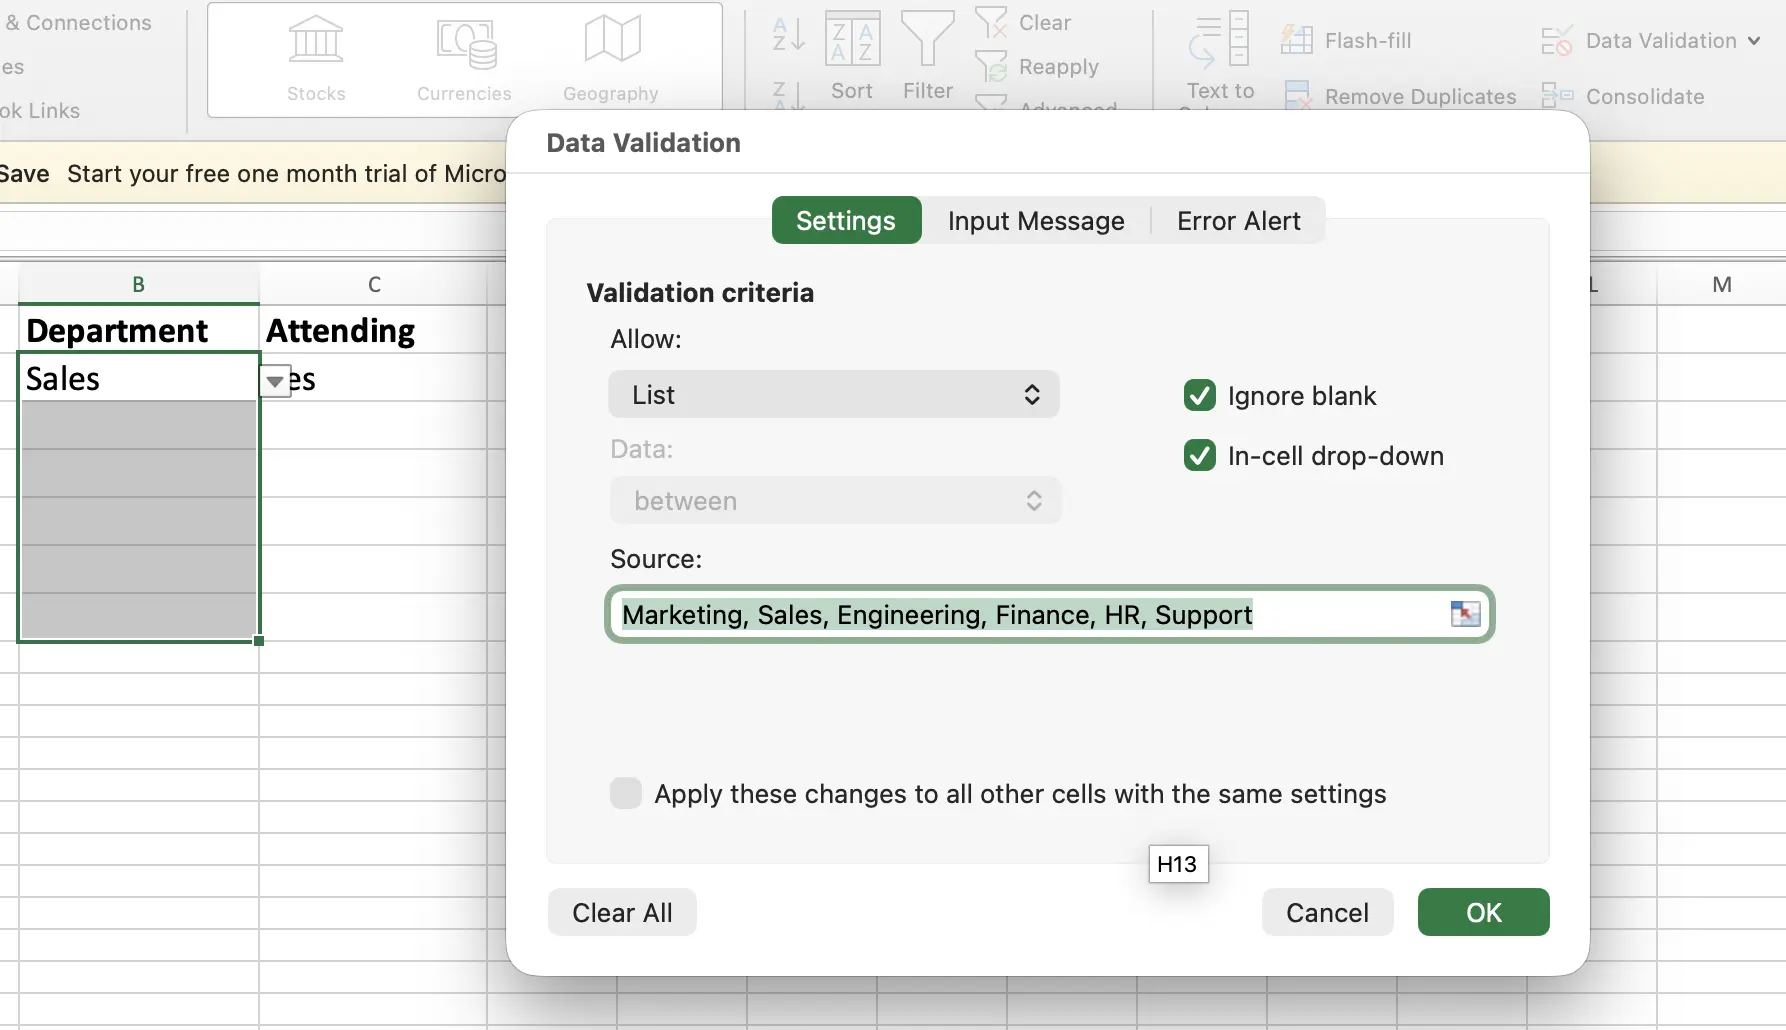Toggle the In-cell drop-down checkbox
This screenshot has height=1030, width=1786.
tap(1199, 456)
